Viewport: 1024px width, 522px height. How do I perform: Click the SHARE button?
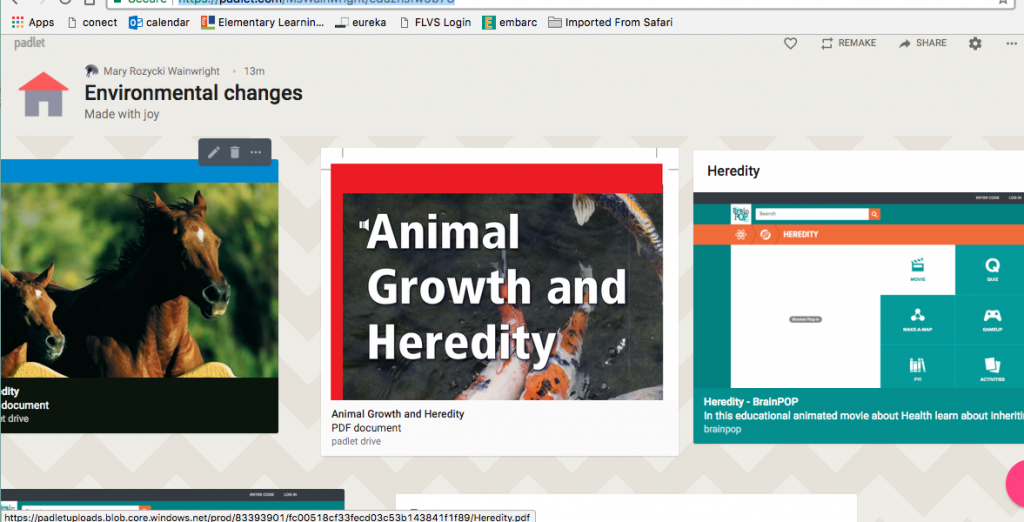[x=922, y=44]
